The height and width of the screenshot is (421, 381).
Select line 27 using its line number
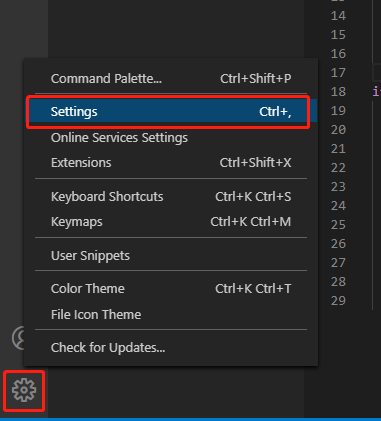coord(338,263)
